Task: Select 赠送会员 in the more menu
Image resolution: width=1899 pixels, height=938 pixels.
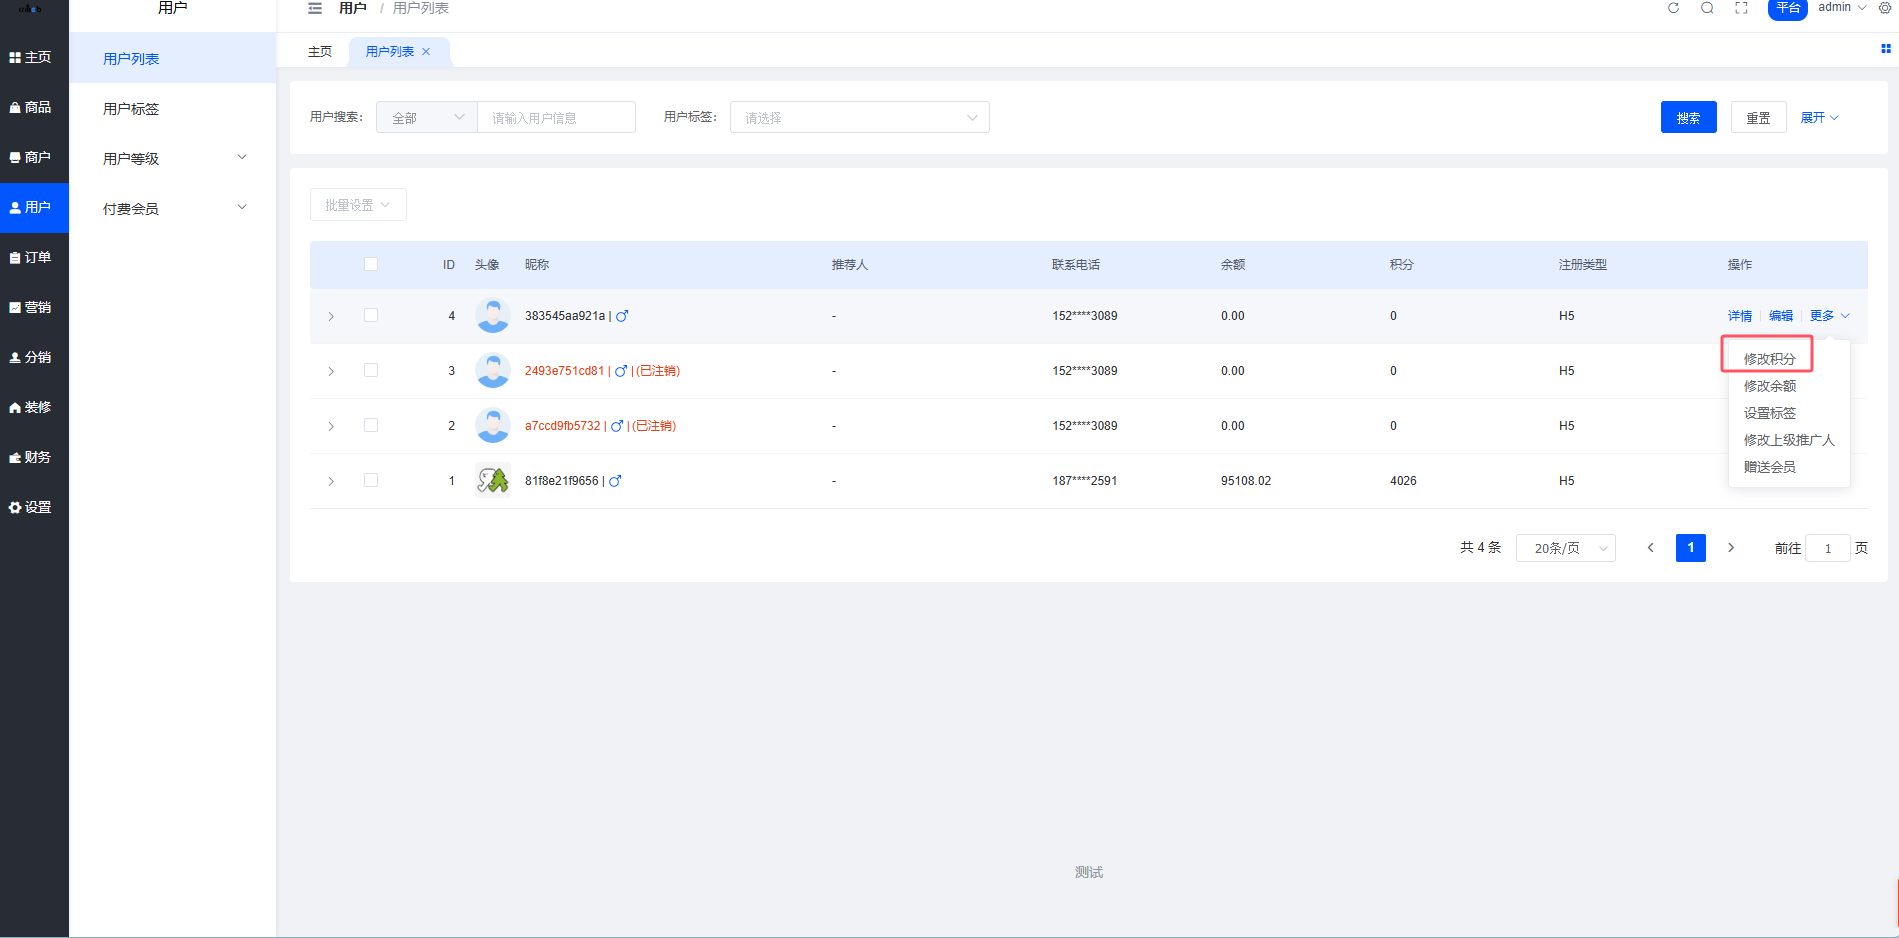Action: [x=1769, y=467]
